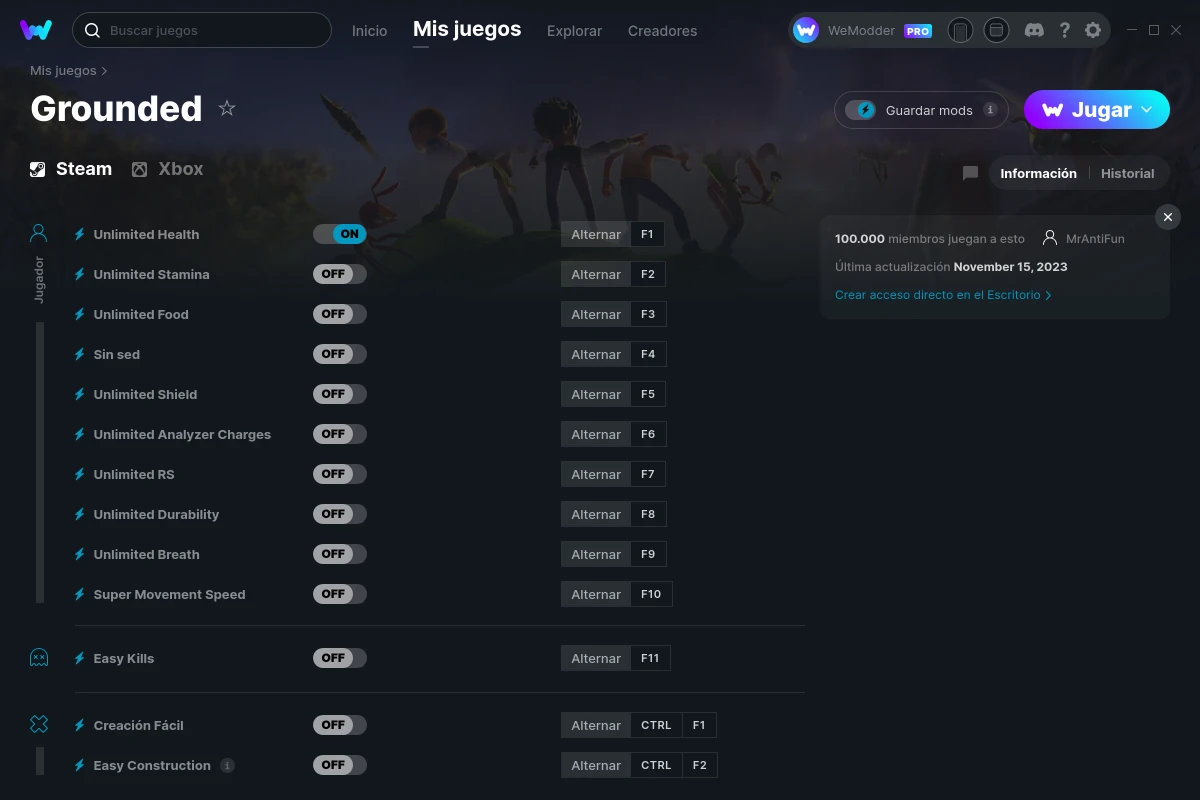1200x800 pixels.
Task: Select the crafting category icon
Action: click(39, 724)
